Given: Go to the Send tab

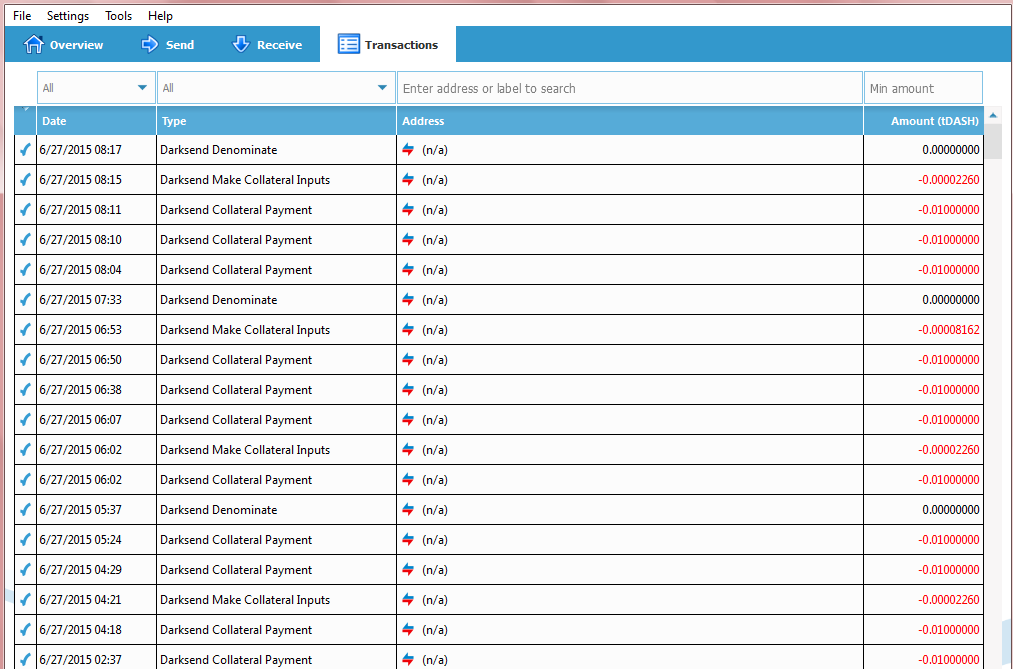Looking at the screenshot, I should point(167,45).
